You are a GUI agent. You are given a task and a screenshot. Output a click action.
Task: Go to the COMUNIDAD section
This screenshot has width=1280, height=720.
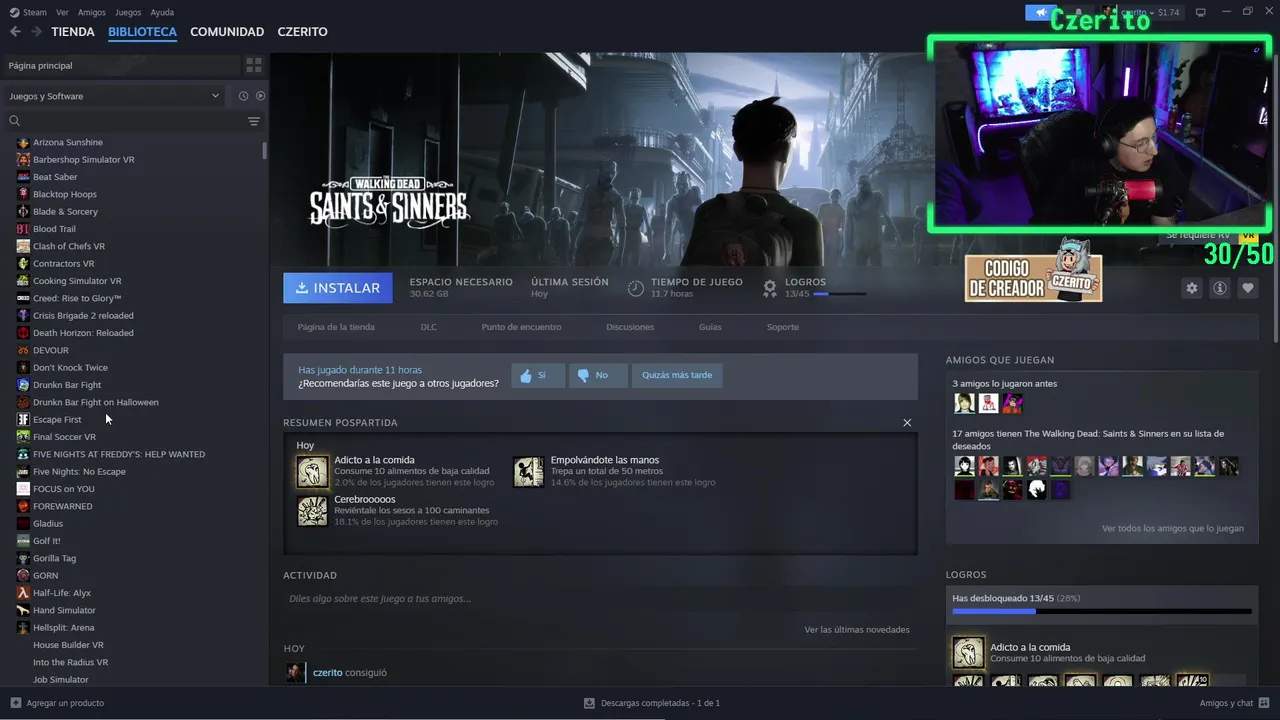(227, 32)
